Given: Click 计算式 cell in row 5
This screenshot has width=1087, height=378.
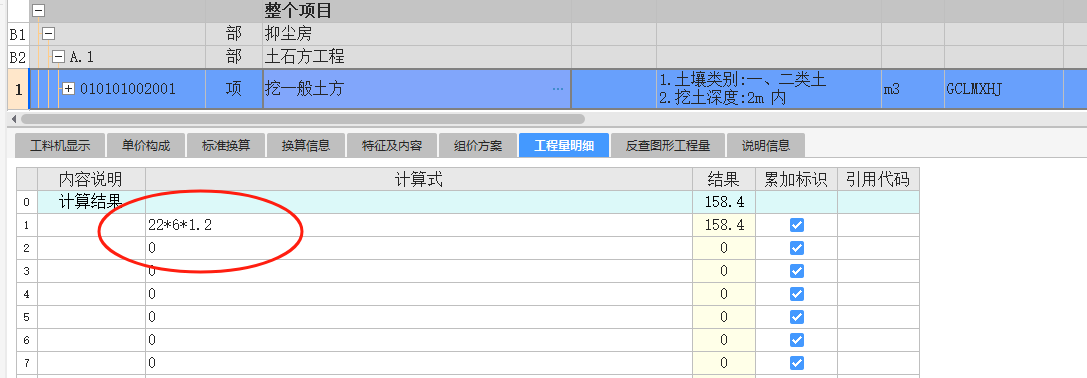Looking at the screenshot, I should [x=419, y=317].
